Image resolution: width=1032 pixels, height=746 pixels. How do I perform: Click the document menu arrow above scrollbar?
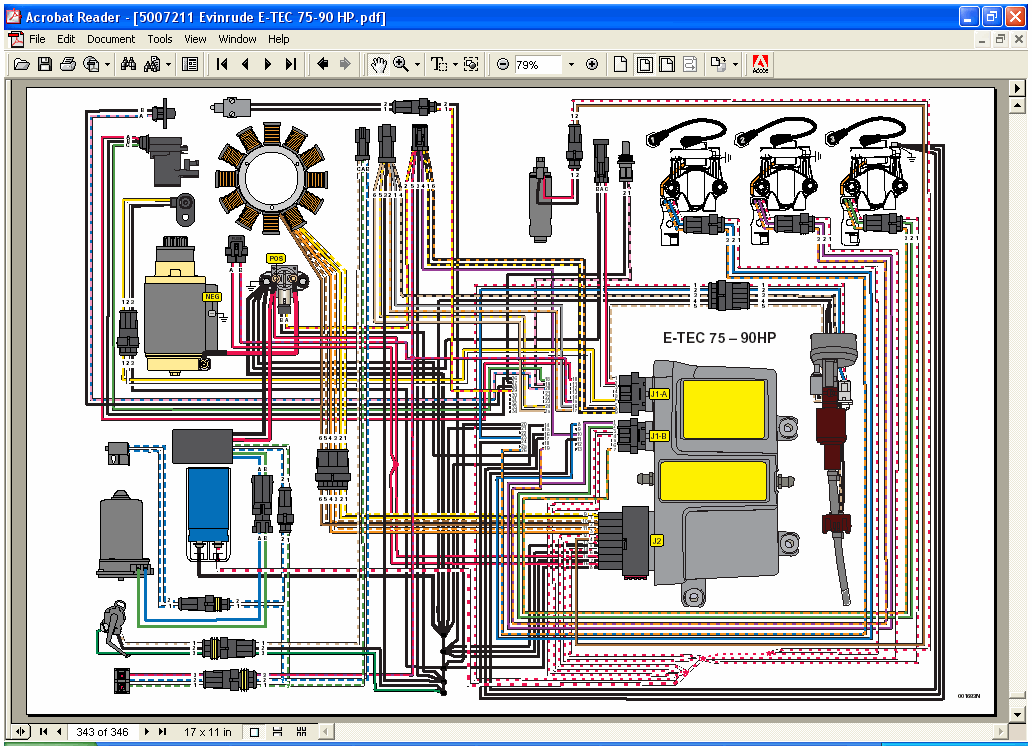(x=1017, y=88)
